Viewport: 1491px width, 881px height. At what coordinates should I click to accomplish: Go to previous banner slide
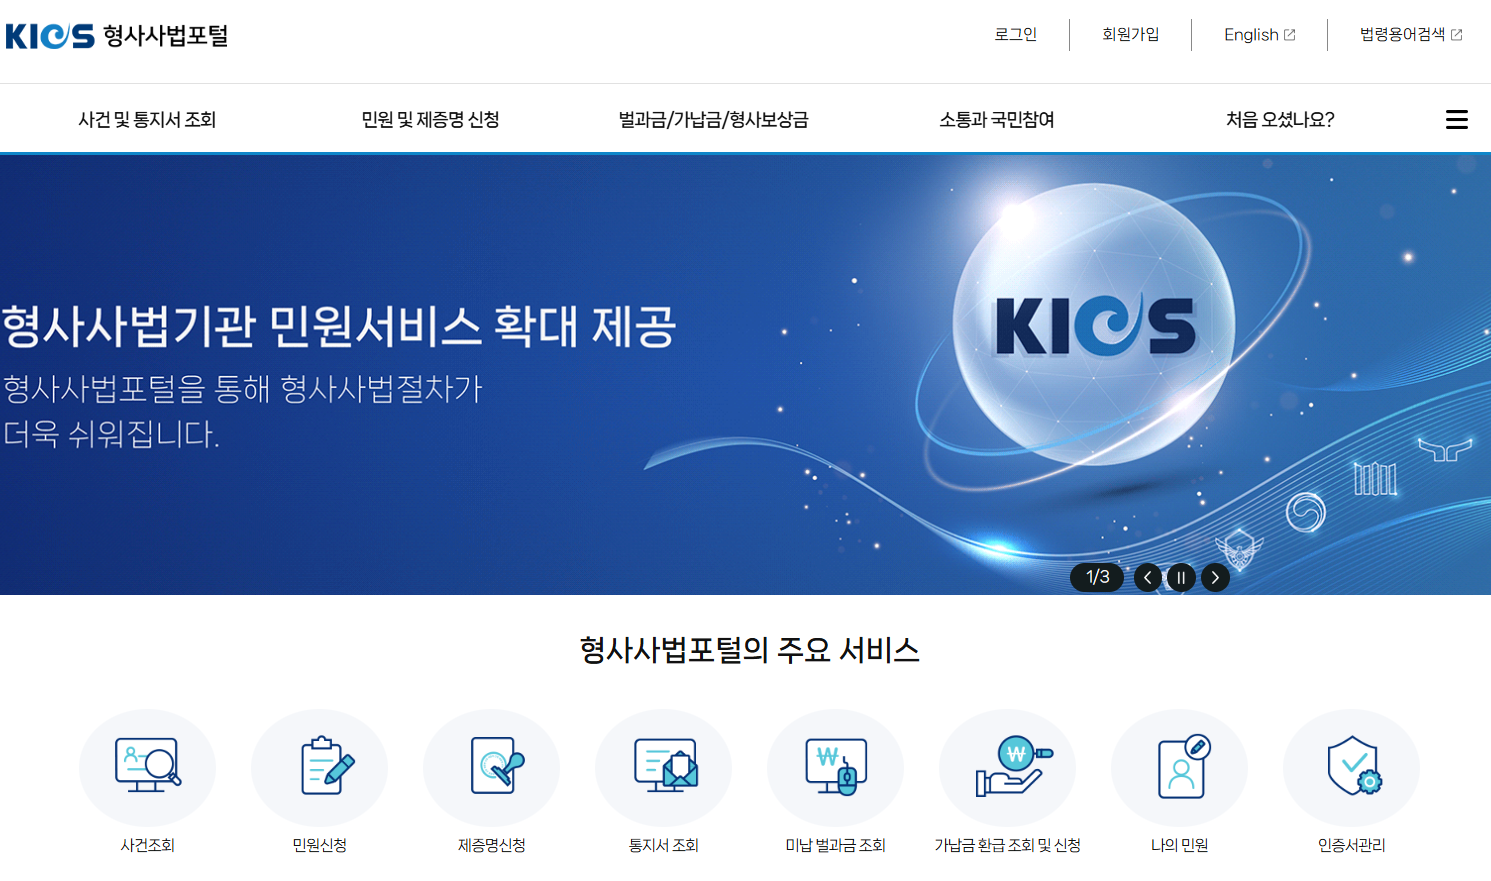[1148, 577]
